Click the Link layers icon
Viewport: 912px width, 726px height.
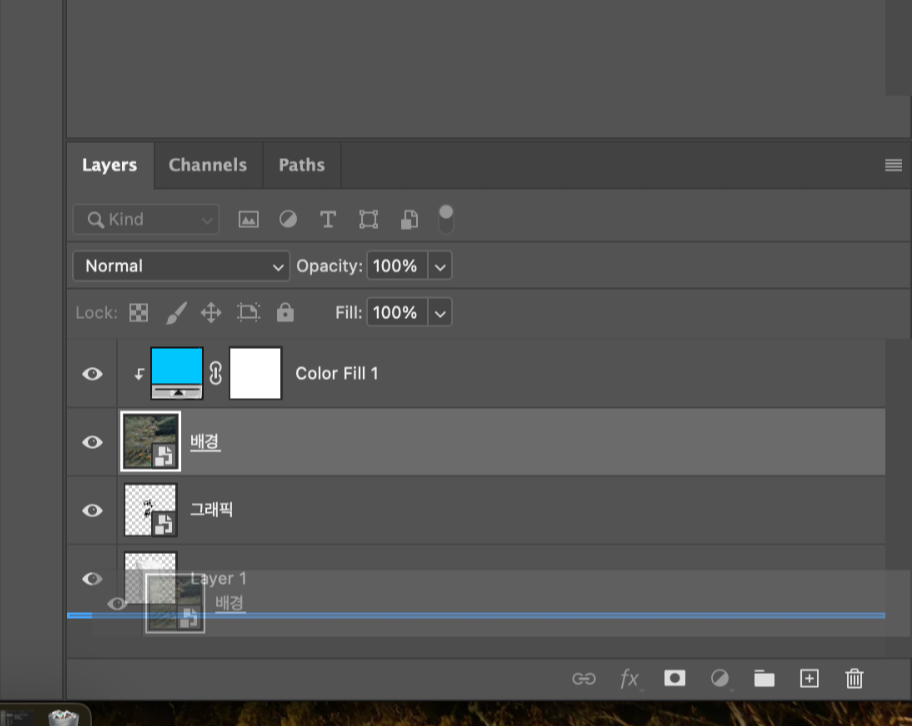(583, 678)
